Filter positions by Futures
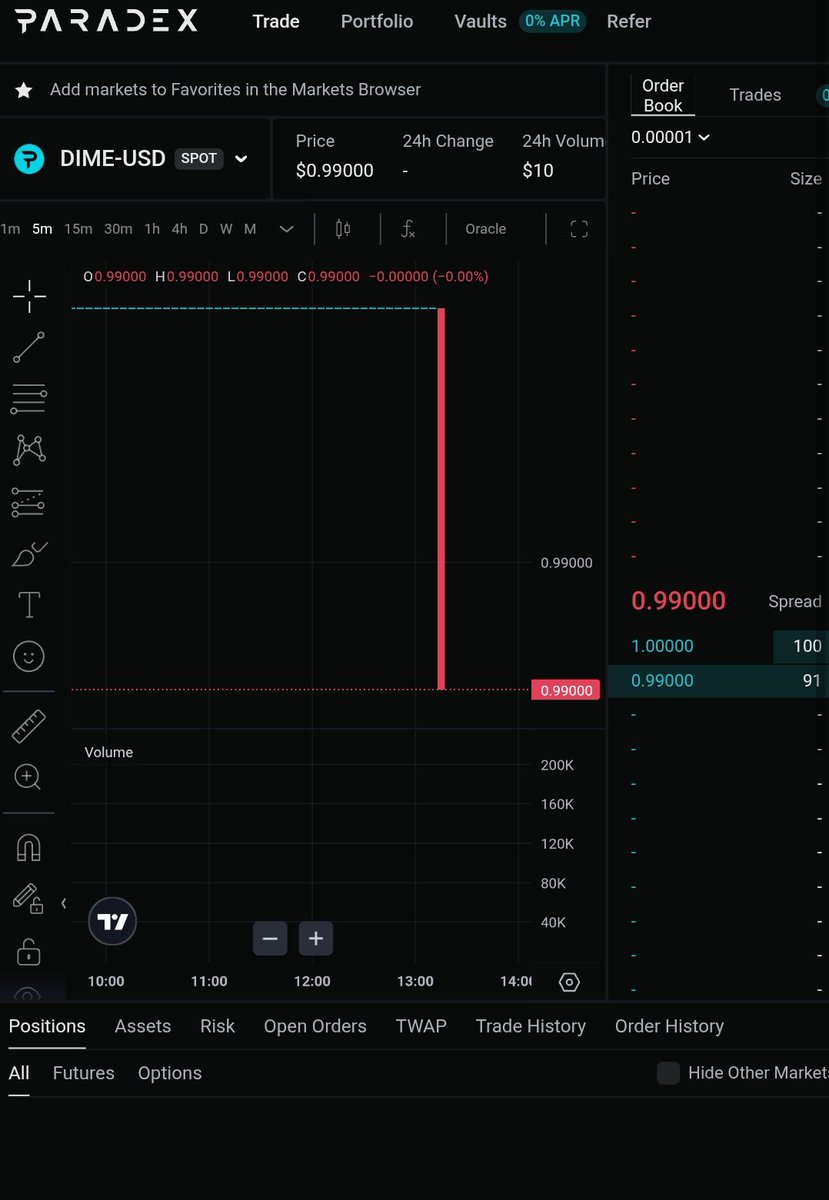The image size is (829, 1200). coord(83,1073)
